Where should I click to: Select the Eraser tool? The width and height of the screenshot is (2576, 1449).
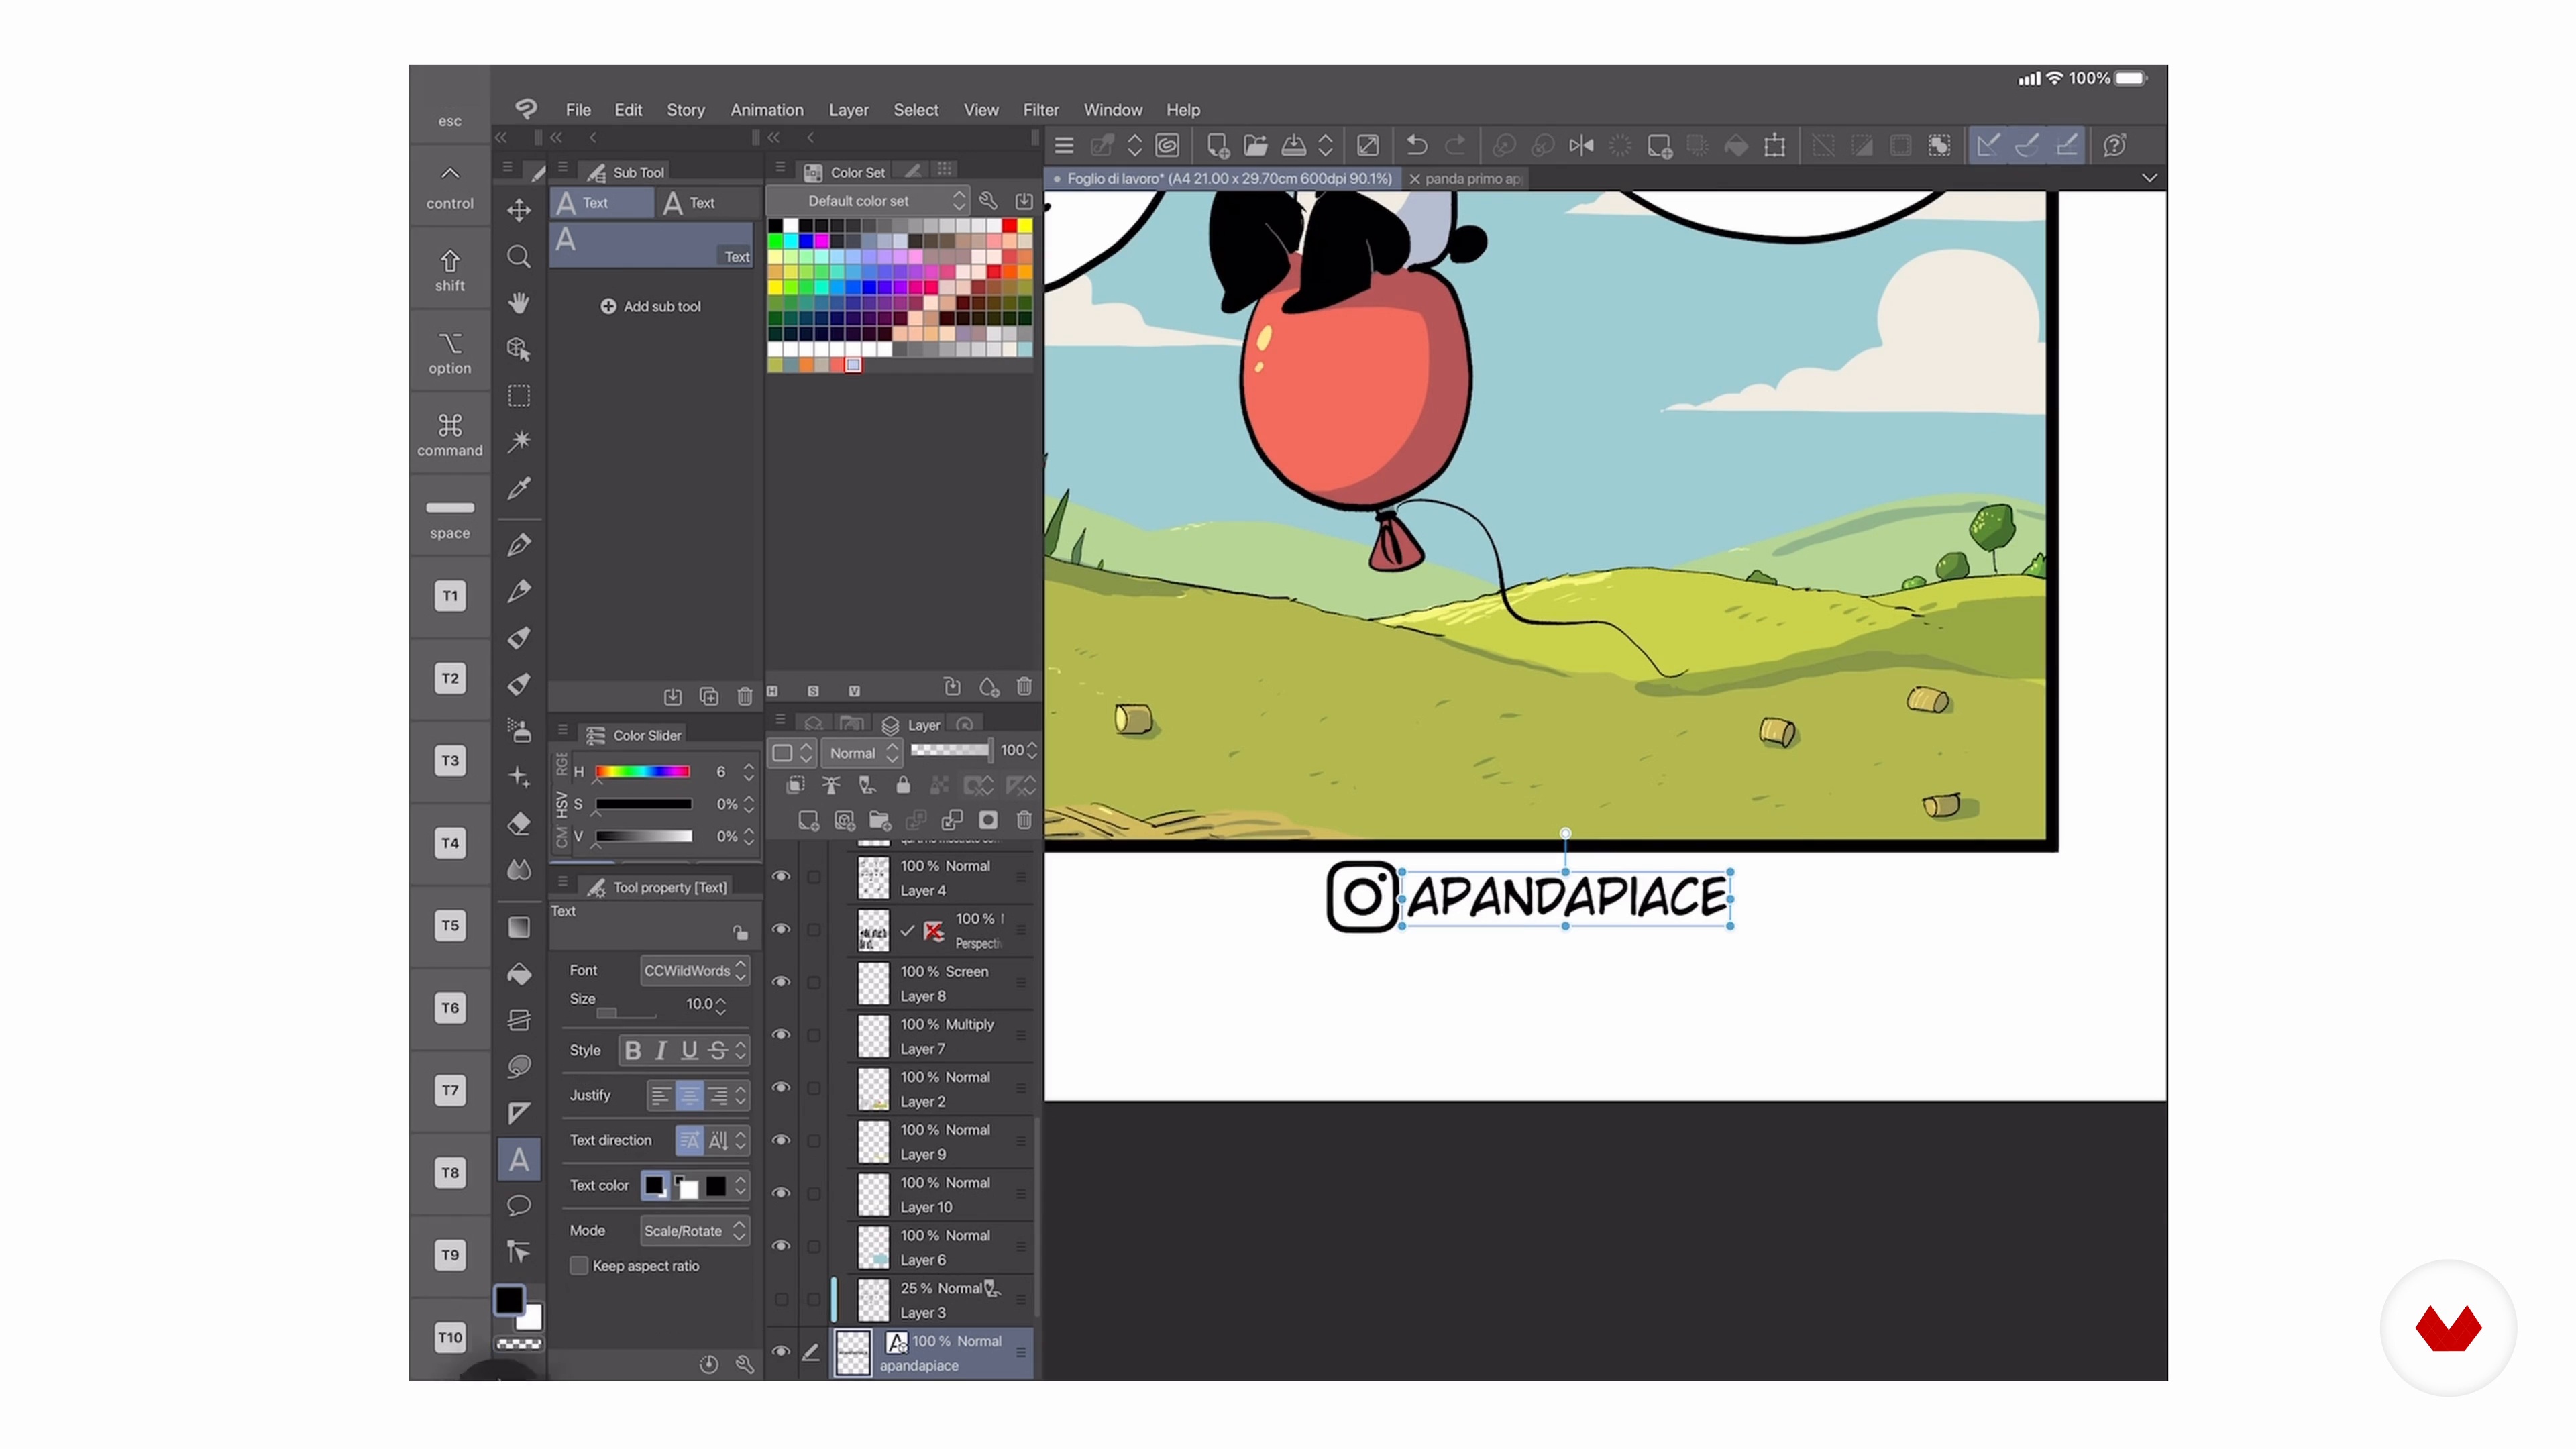[518, 823]
